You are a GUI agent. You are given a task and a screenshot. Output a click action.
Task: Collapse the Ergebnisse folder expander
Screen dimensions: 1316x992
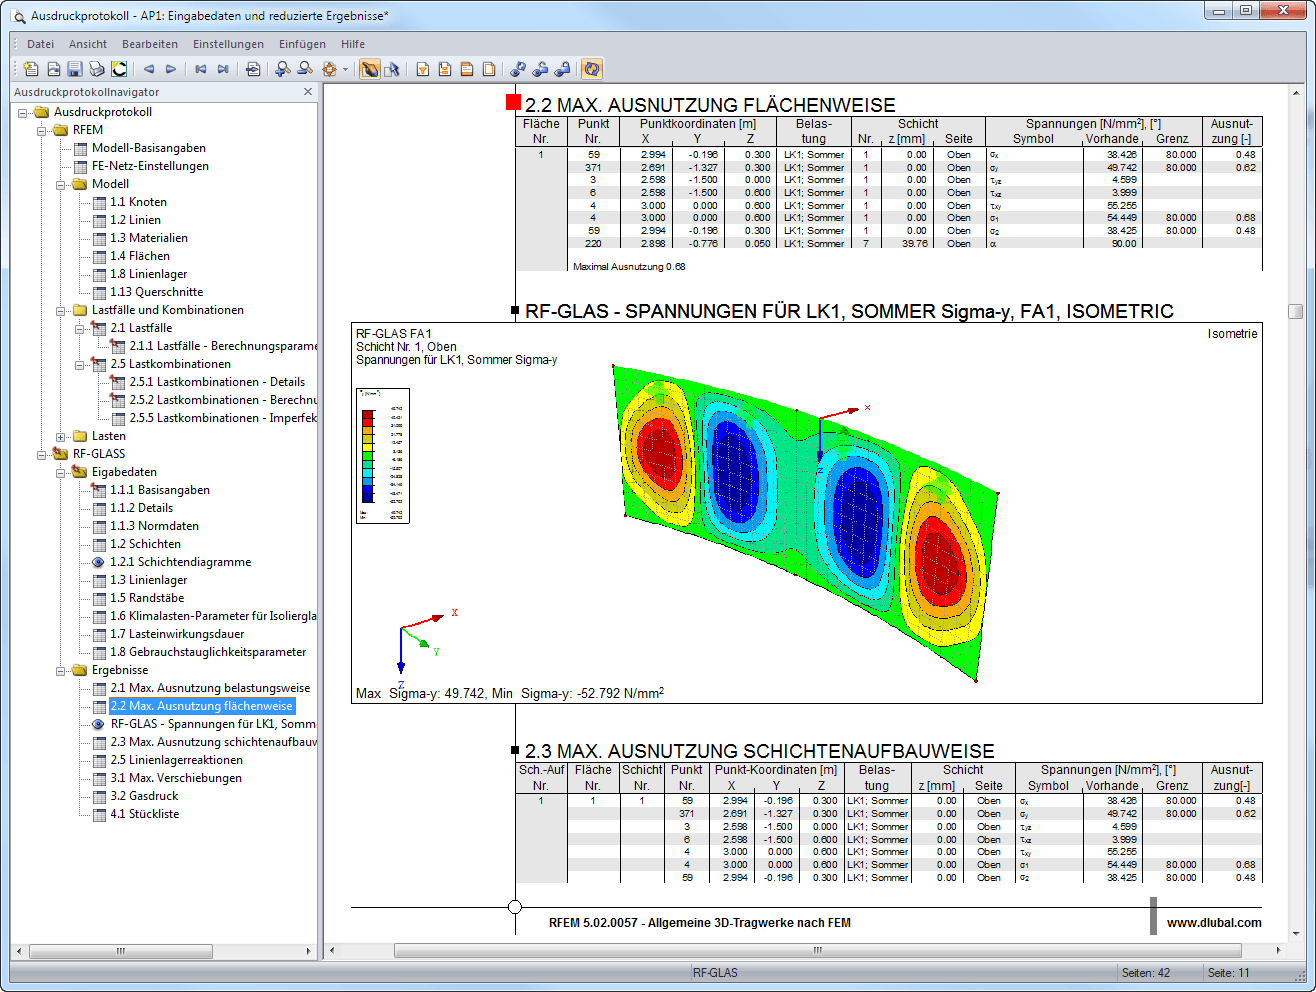61,670
